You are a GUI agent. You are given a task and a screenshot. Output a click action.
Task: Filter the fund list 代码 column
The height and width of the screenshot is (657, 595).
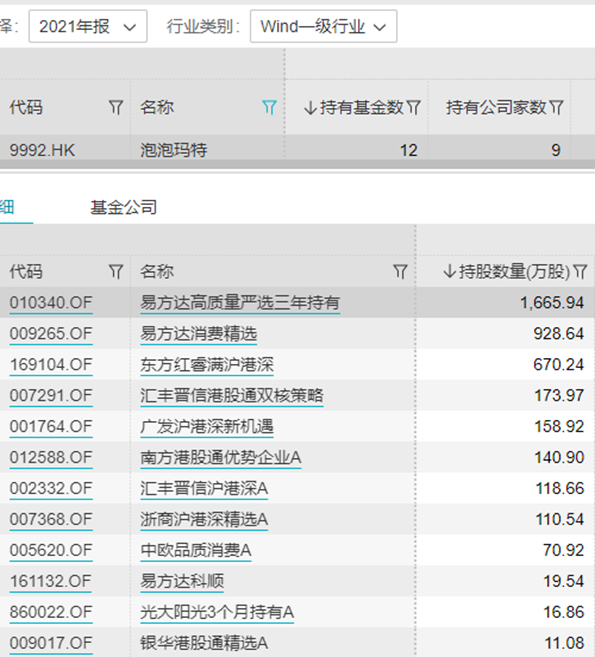click(x=116, y=272)
